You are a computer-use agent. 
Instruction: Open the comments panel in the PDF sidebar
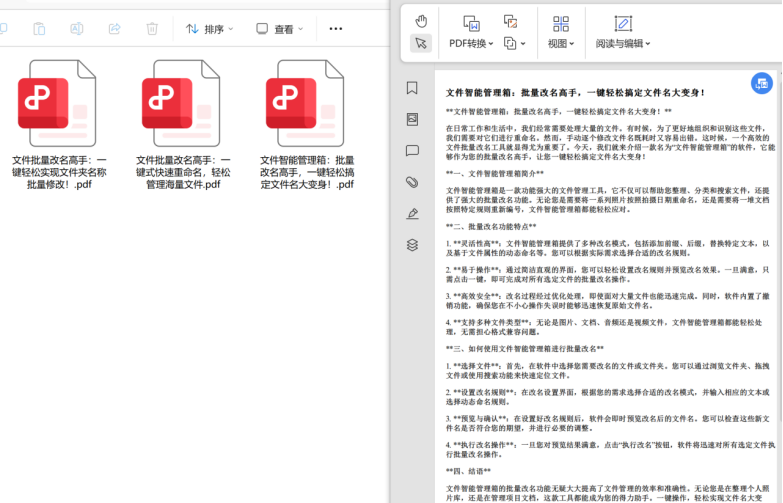point(412,151)
